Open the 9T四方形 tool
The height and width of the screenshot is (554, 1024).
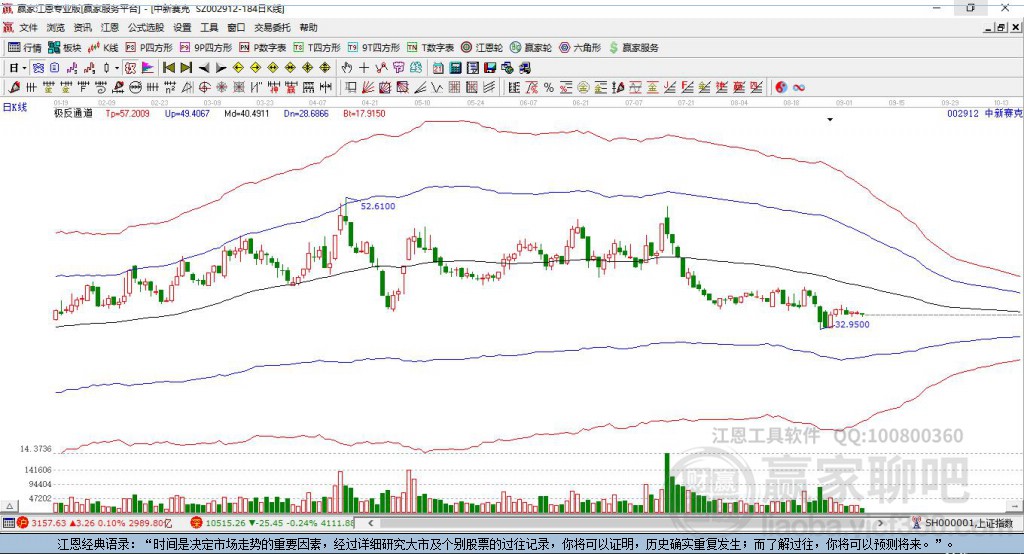coord(373,48)
